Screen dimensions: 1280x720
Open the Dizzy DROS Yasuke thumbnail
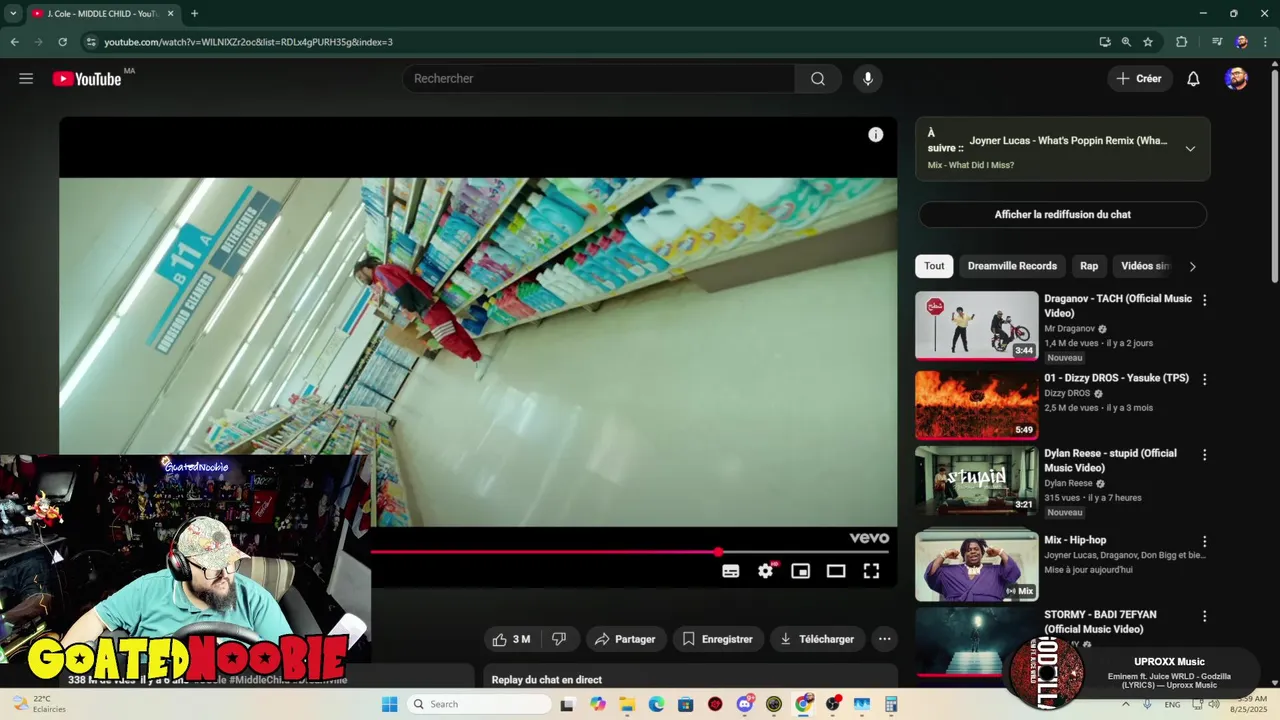coord(977,406)
